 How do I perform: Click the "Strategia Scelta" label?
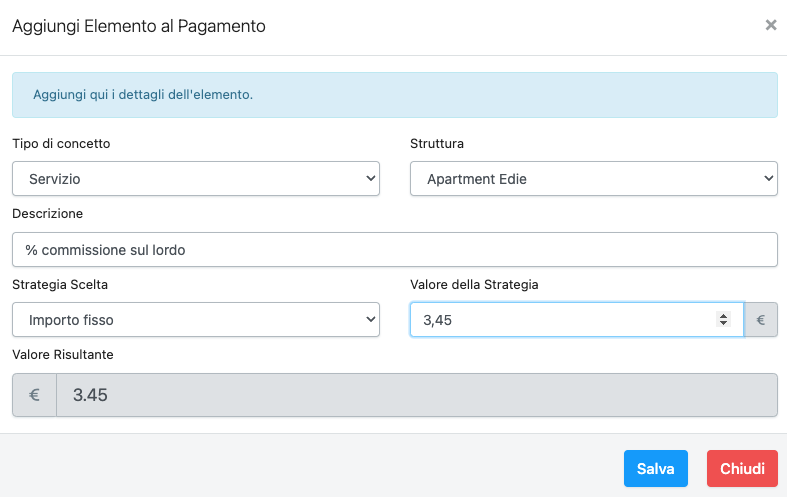click(60, 284)
